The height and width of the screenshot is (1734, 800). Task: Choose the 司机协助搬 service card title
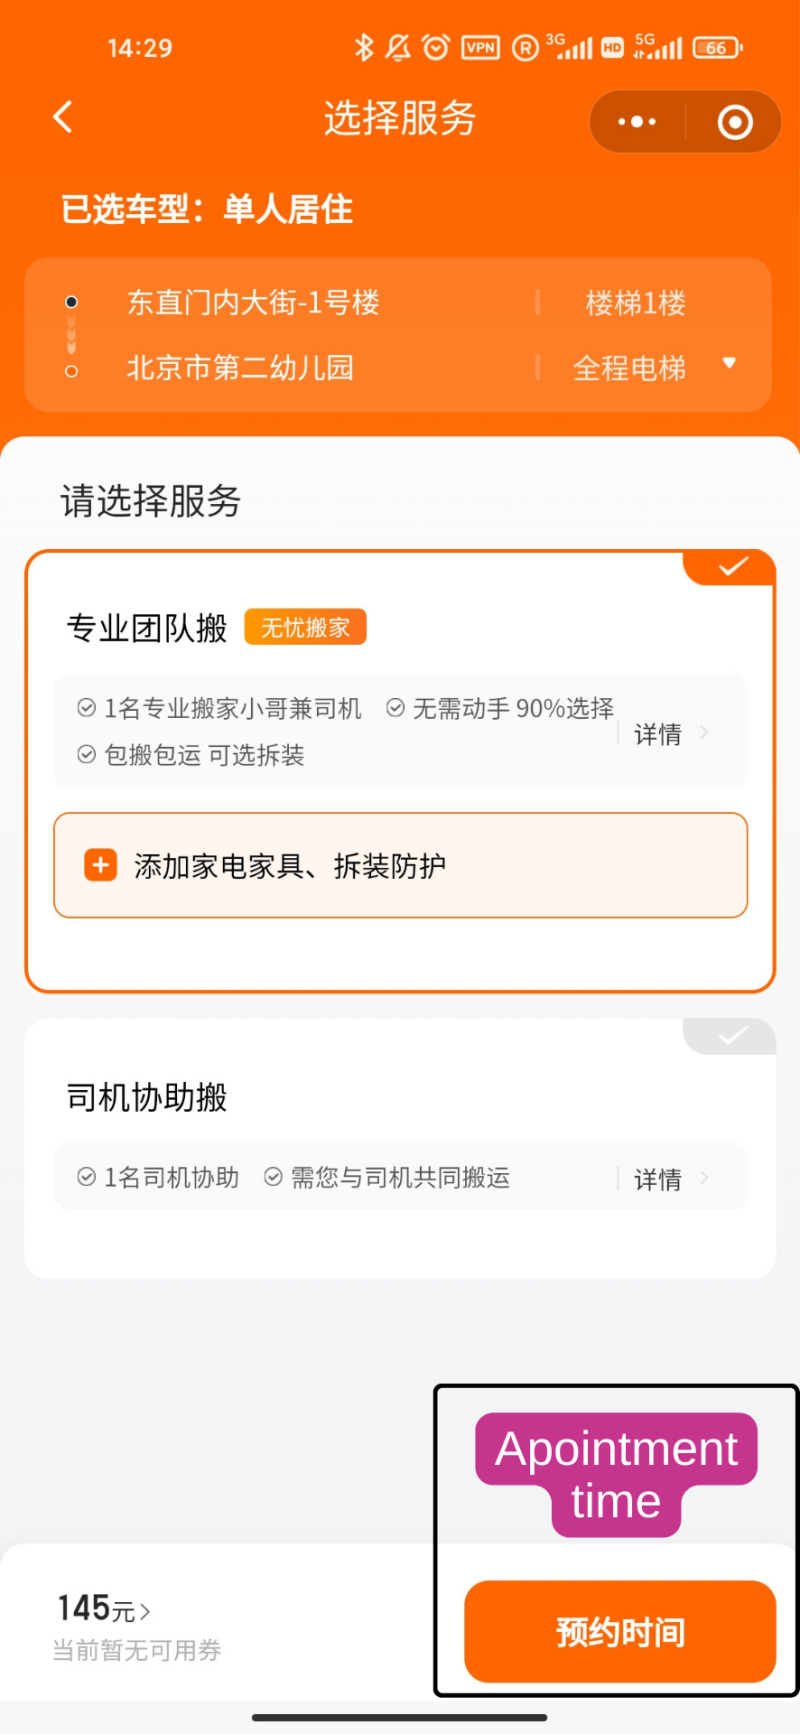147,1097
